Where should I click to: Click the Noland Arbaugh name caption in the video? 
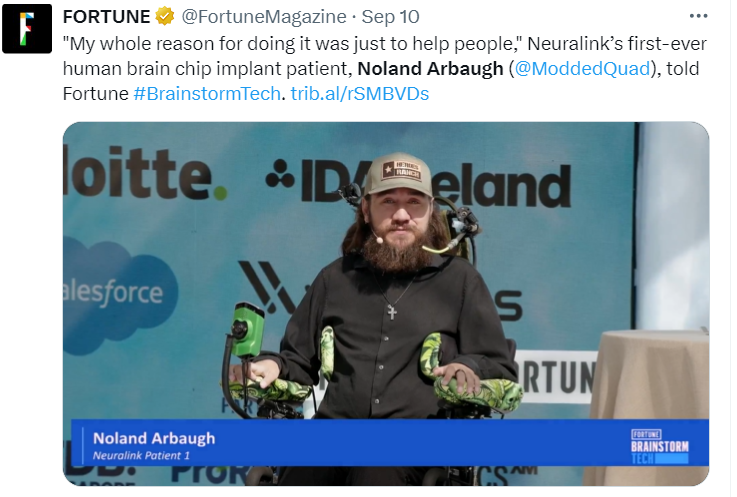(x=154, y=438)
